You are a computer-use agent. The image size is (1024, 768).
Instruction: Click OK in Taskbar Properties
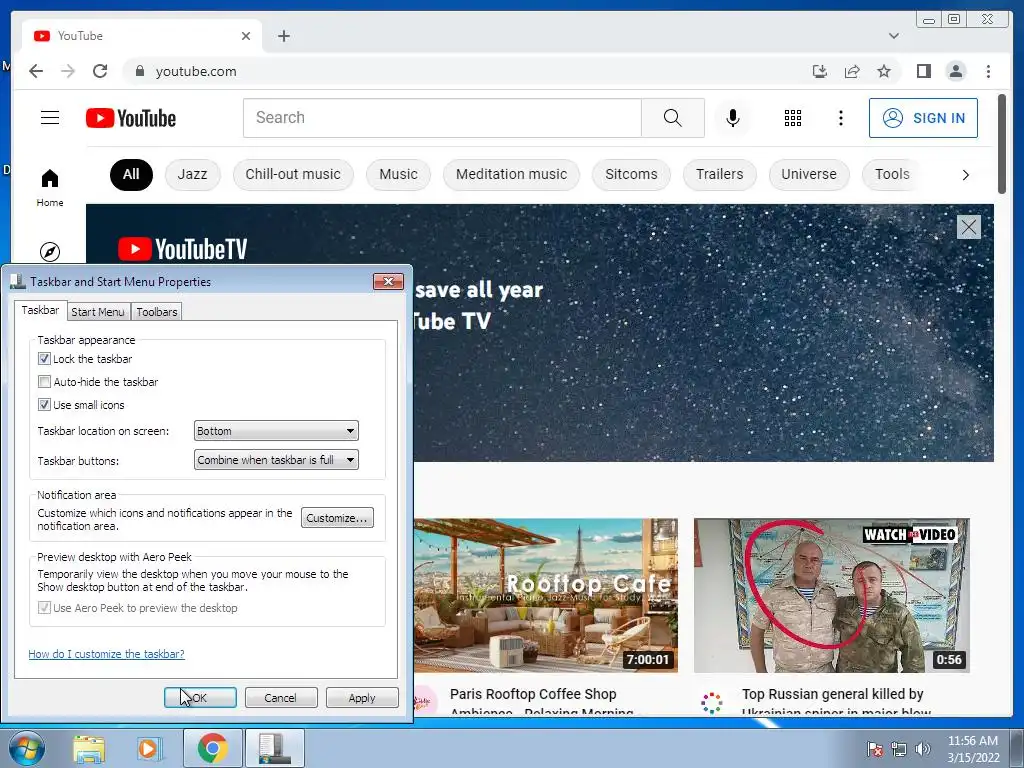[x=200, y=697]
